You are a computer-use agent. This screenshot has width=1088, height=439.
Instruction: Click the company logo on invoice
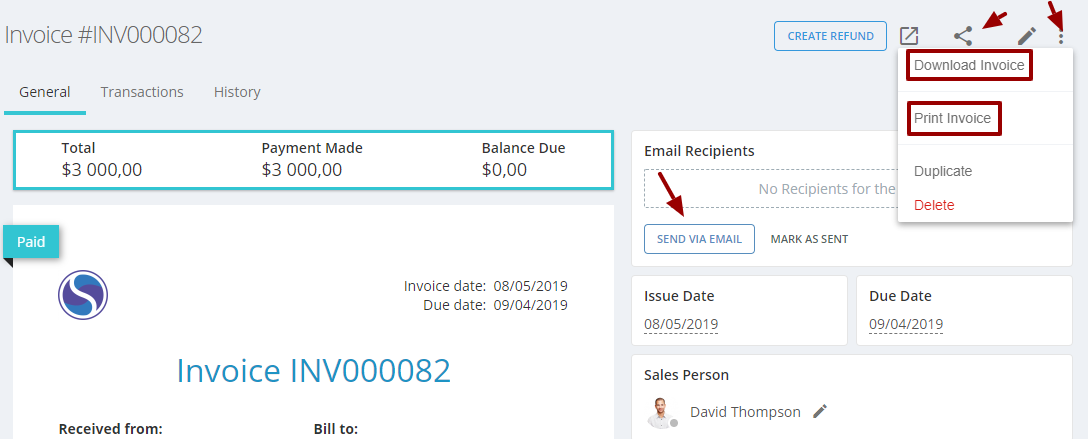pos(83,295)
